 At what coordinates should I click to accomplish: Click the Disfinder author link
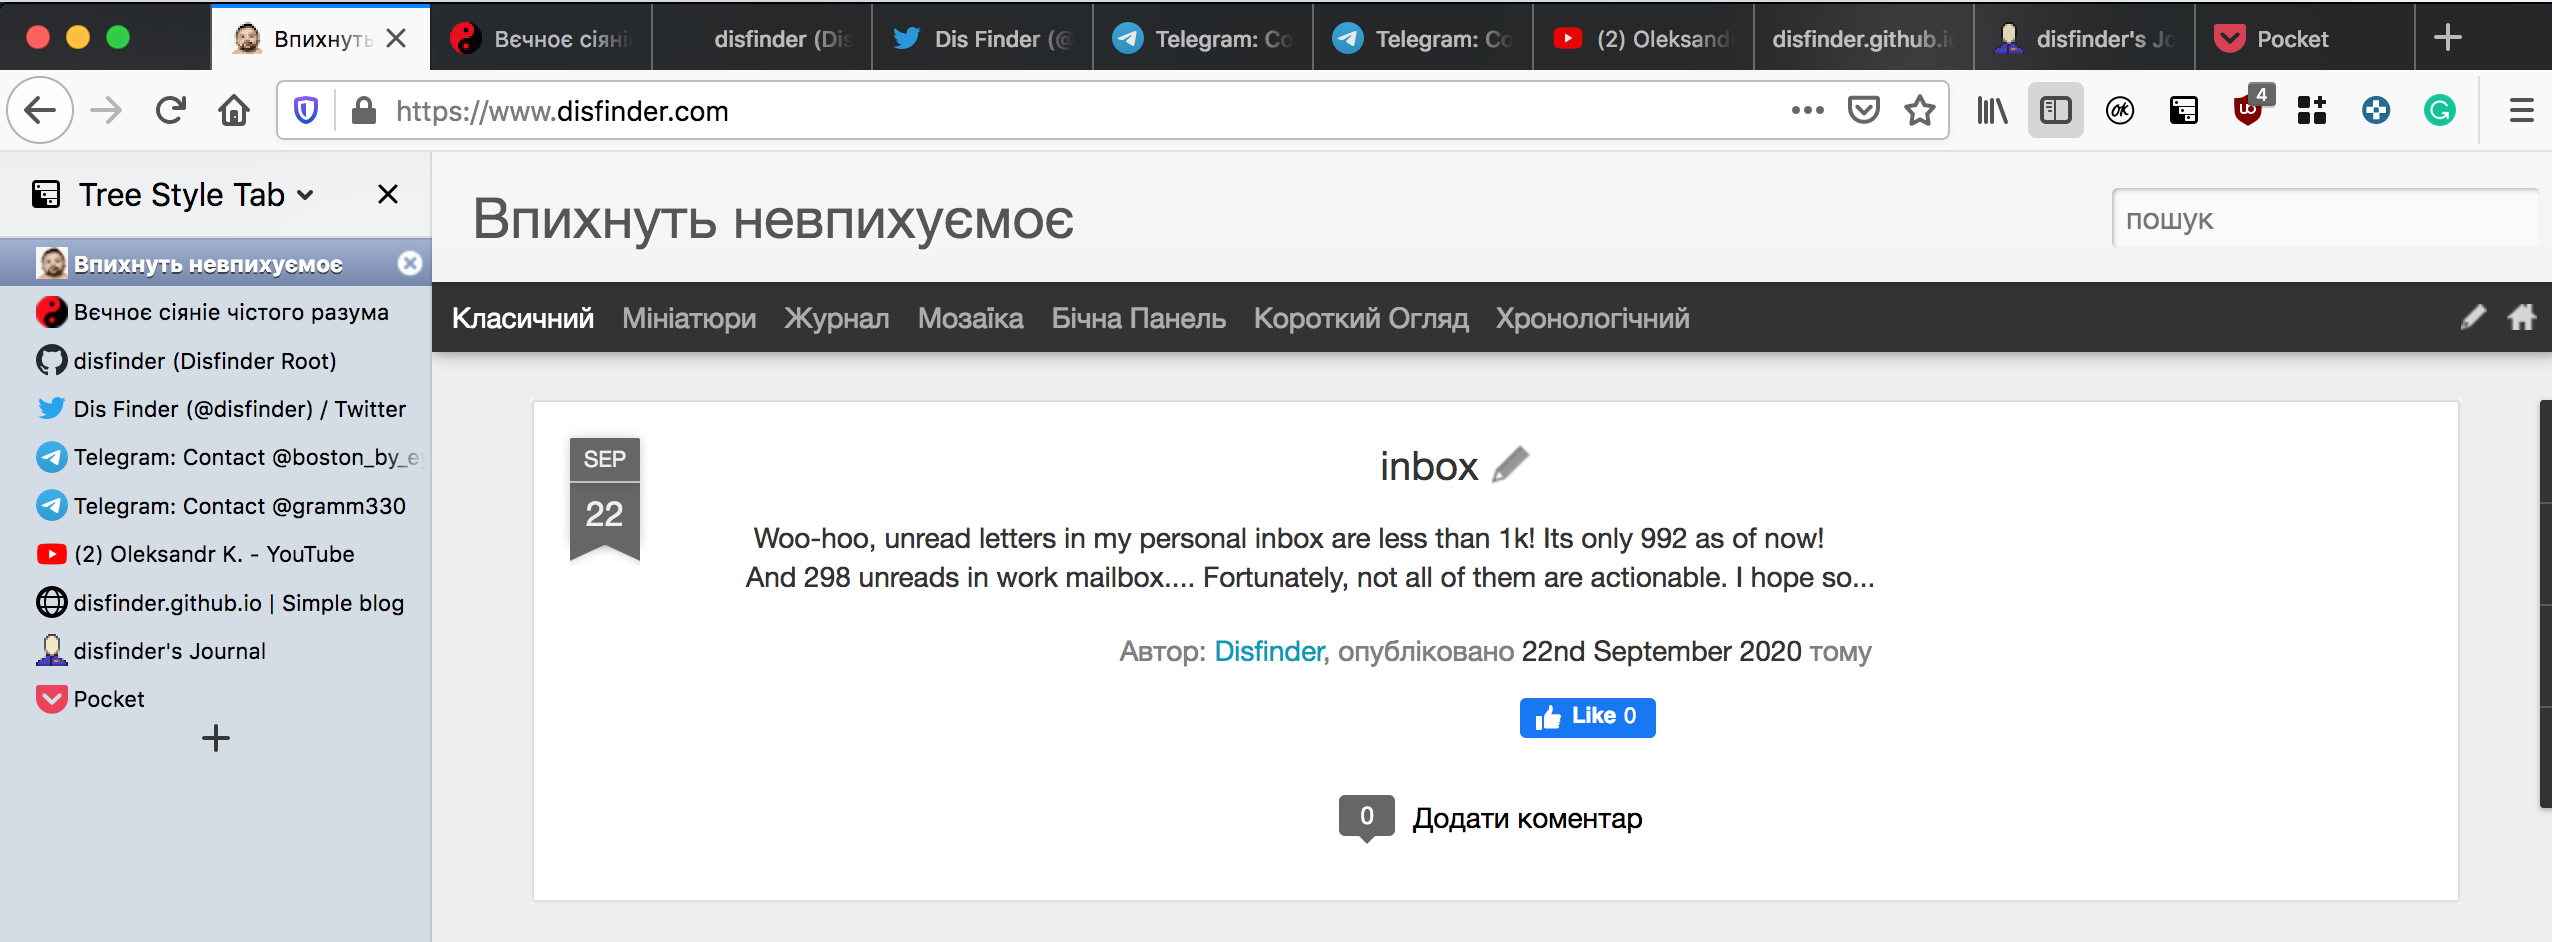coord(1268,651)
